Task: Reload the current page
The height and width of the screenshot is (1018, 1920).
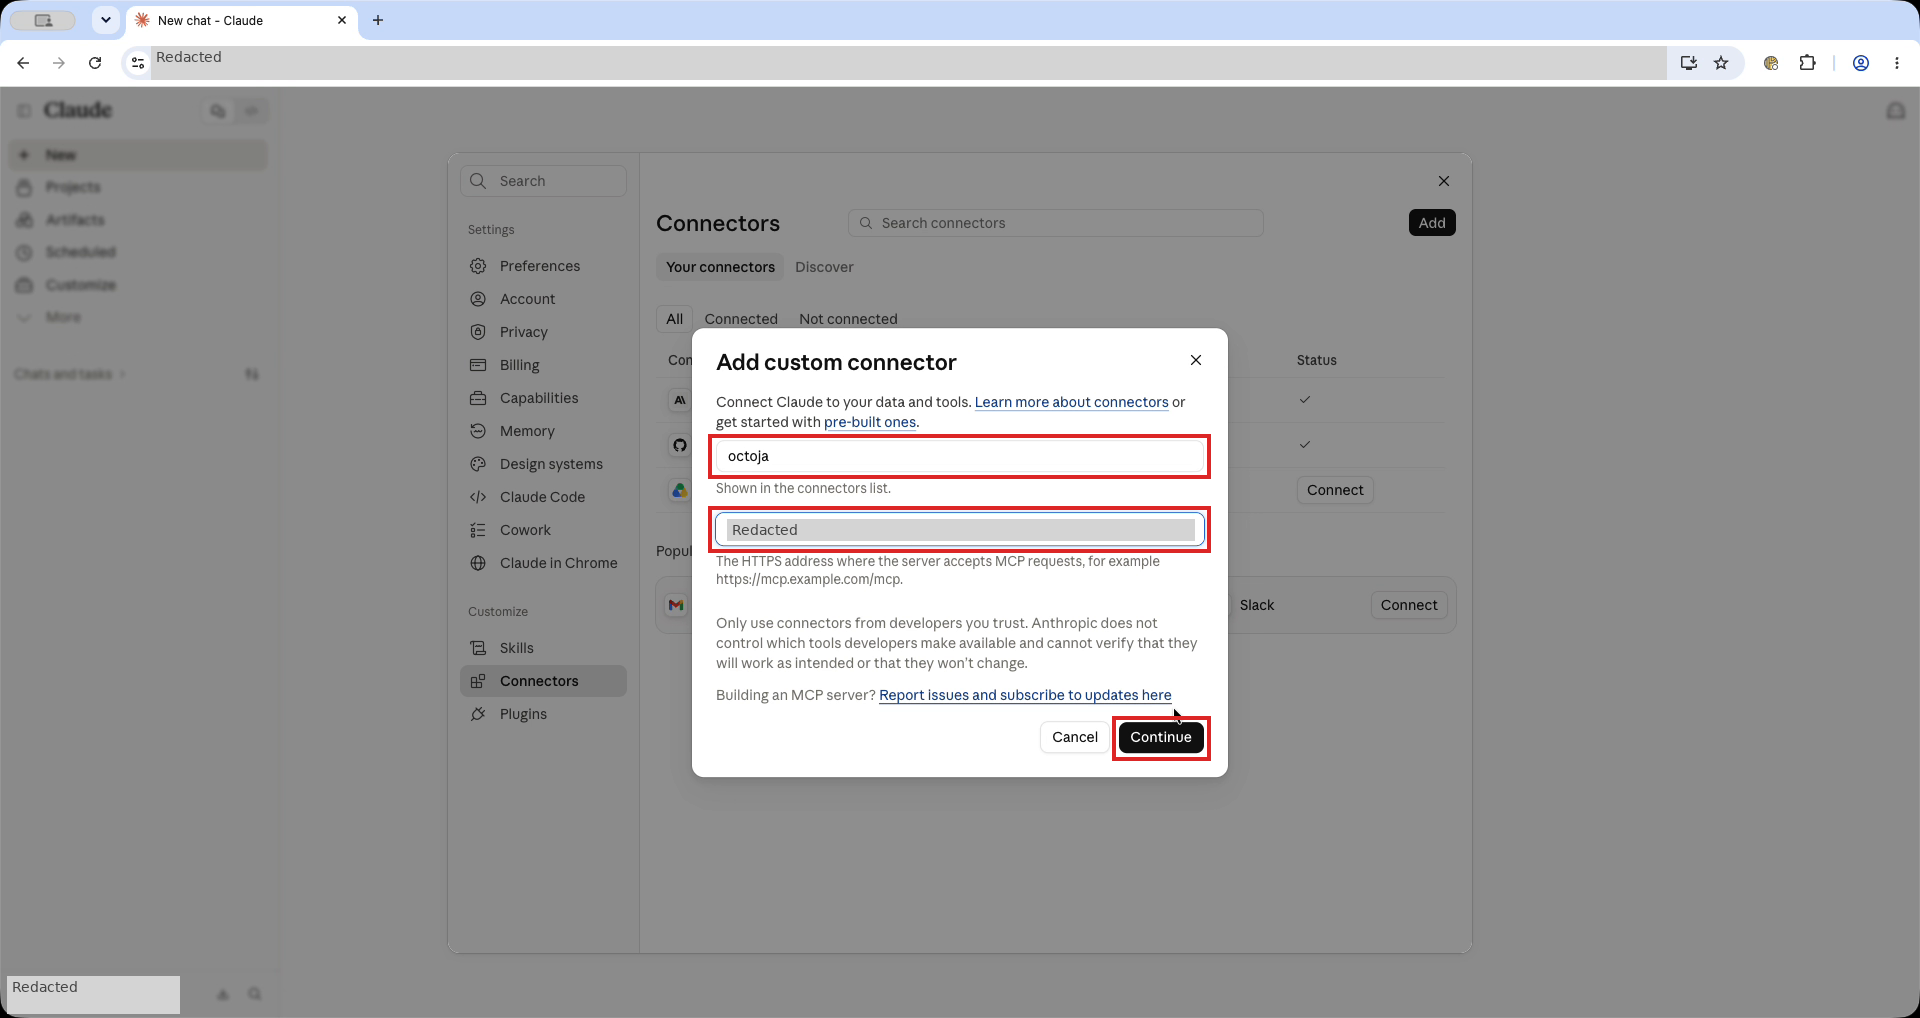Action: (x=95, y=63)
